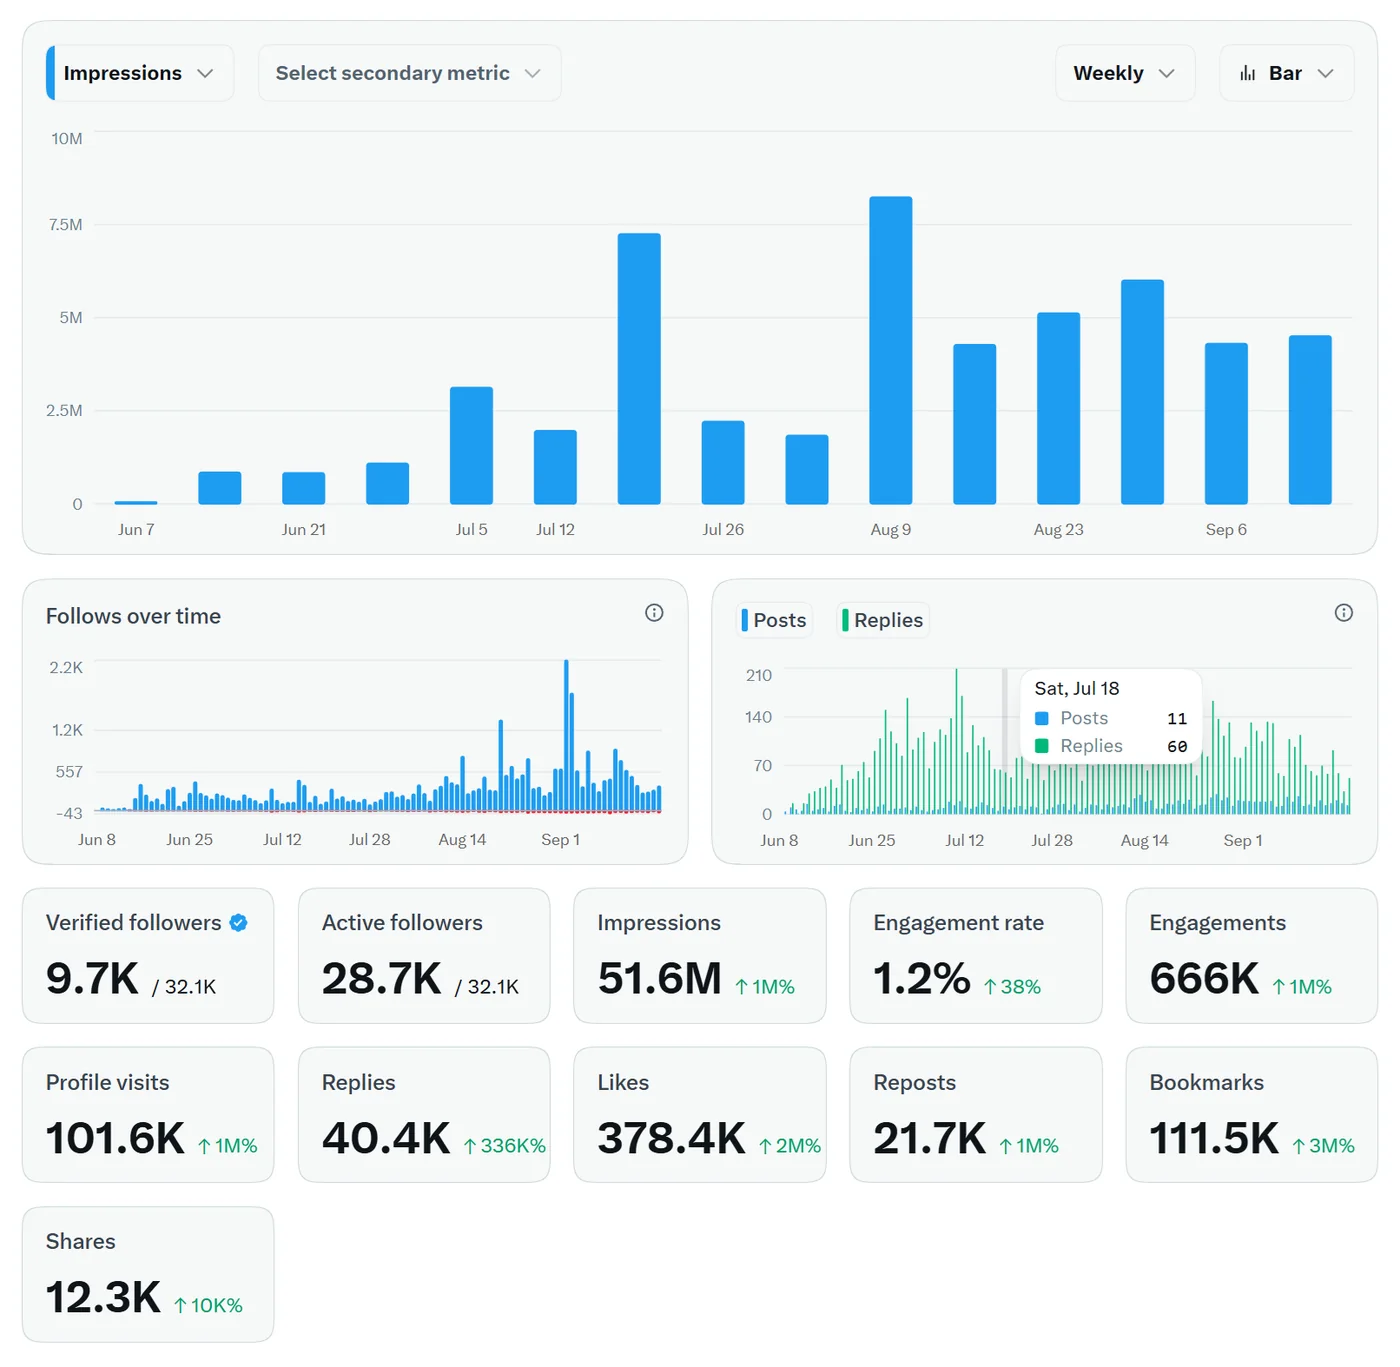Select the Engagements 666K card
1400x1367 pixels.
1252,956
